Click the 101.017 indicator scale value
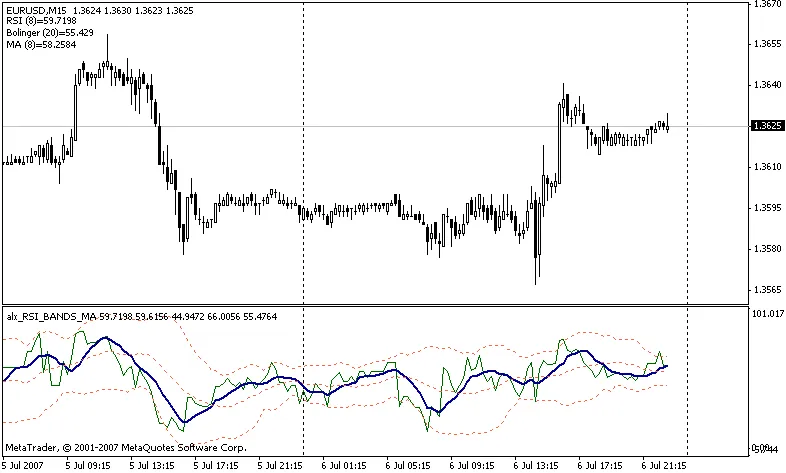The height and width of the screenshot is (473, 786). click(766, 313)
